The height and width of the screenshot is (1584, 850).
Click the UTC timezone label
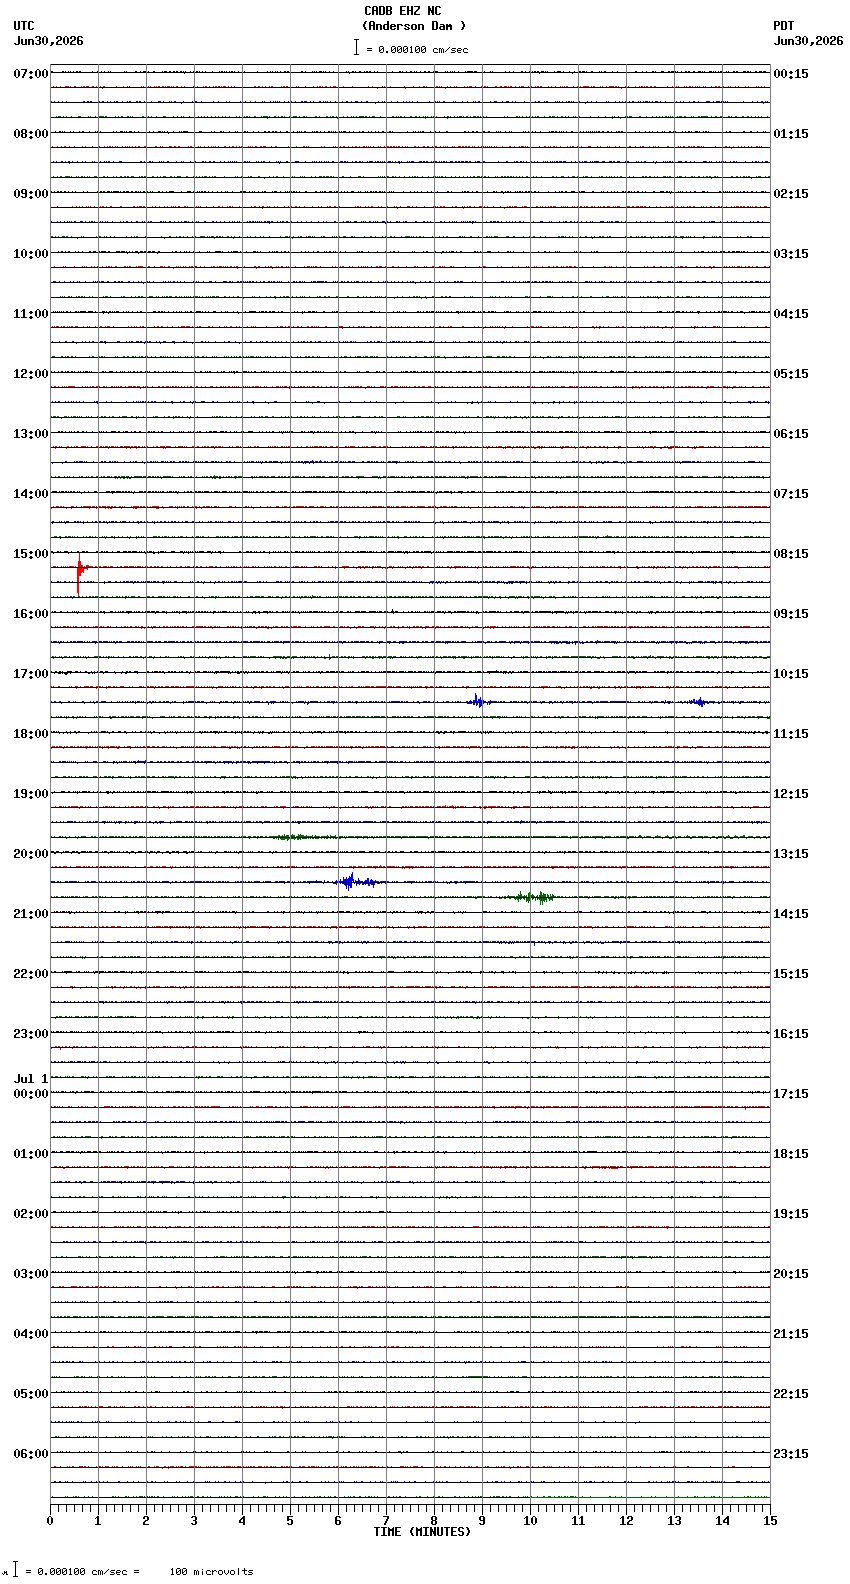tap(24, 26)
